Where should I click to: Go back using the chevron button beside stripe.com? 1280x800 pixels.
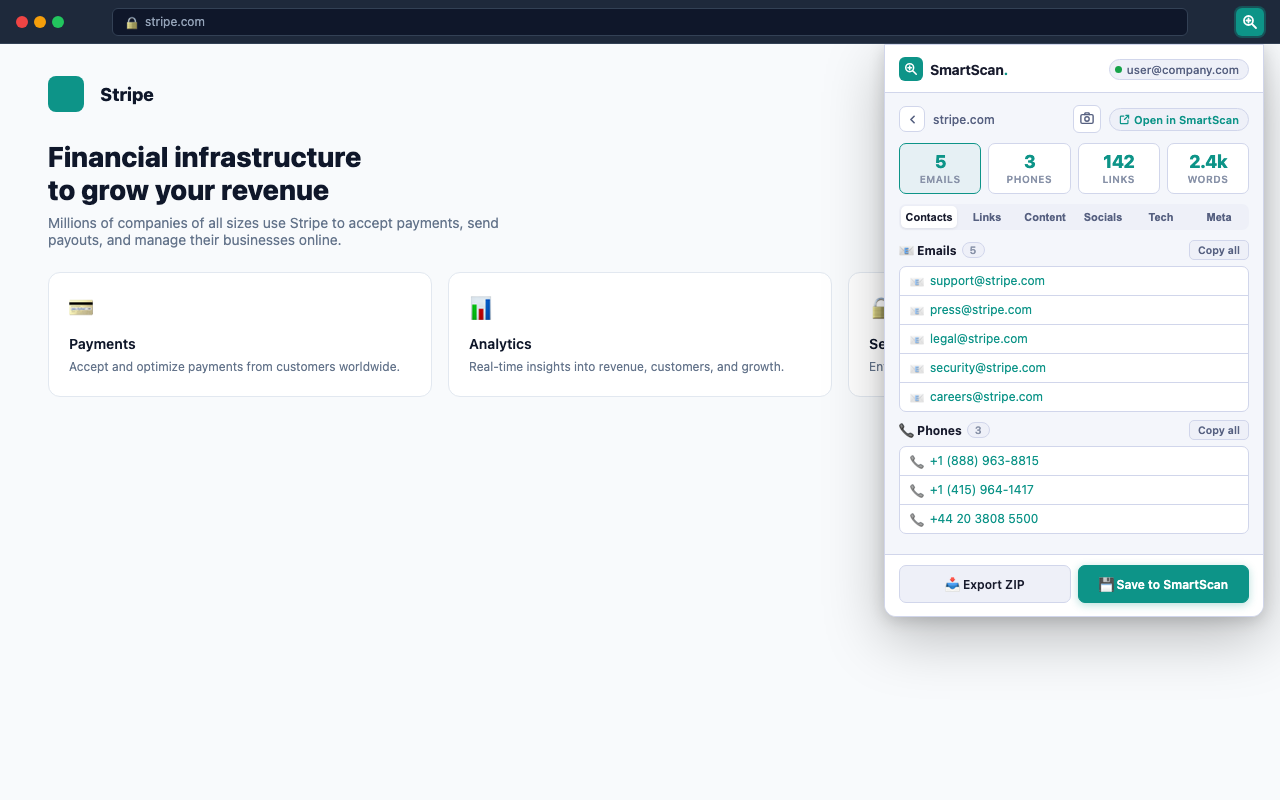912,119
